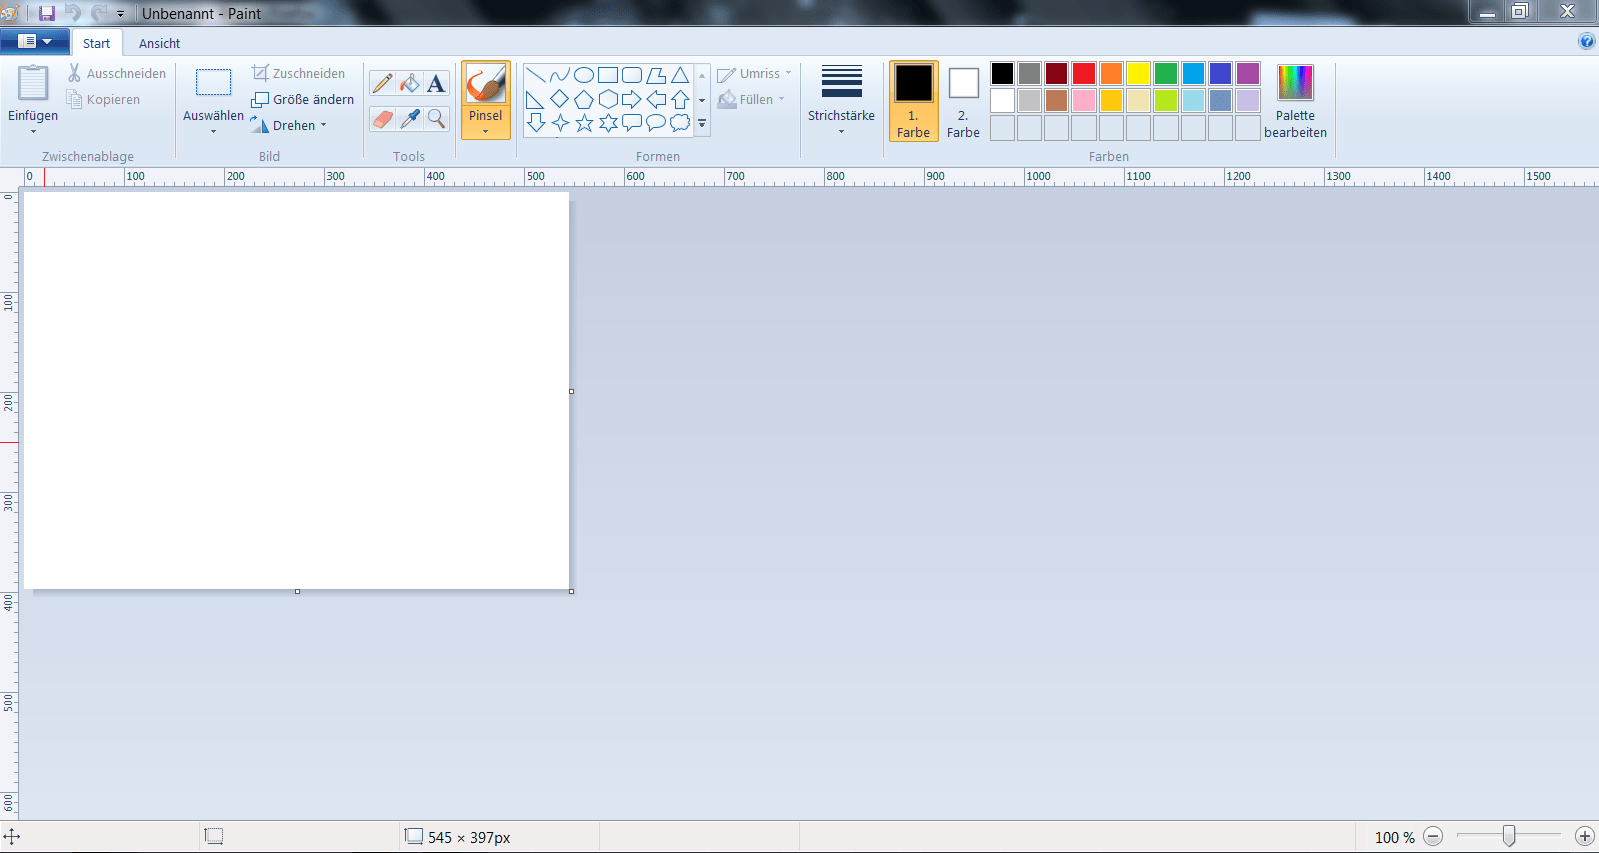Select the Pencil tool

382,84
